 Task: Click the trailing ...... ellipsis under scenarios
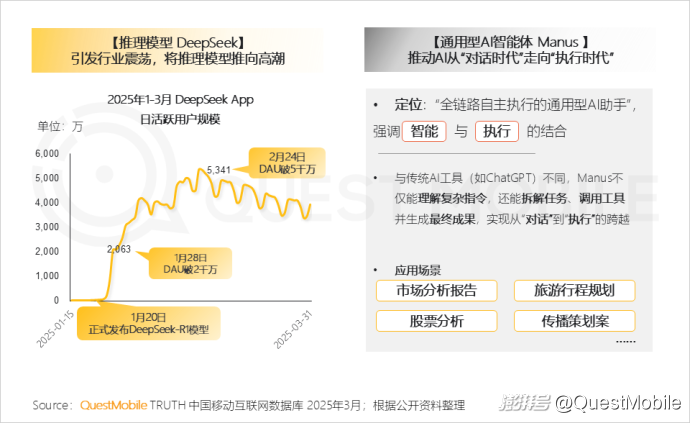click(x=625, y=342)
